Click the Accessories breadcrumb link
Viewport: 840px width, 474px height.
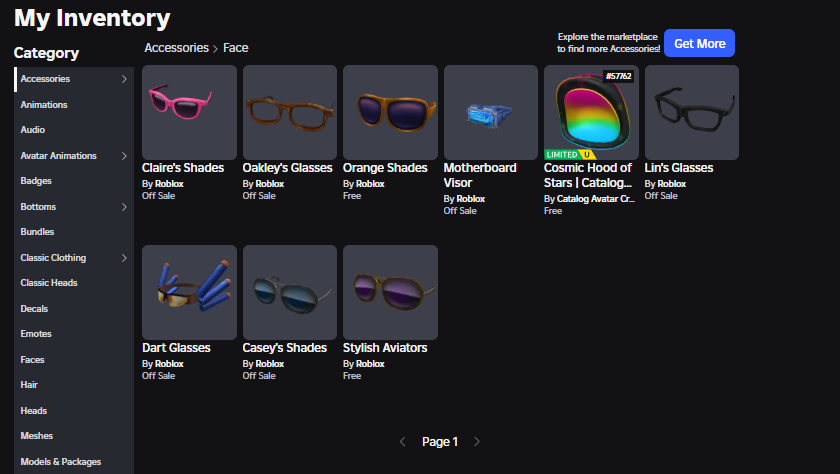[176, 48]
